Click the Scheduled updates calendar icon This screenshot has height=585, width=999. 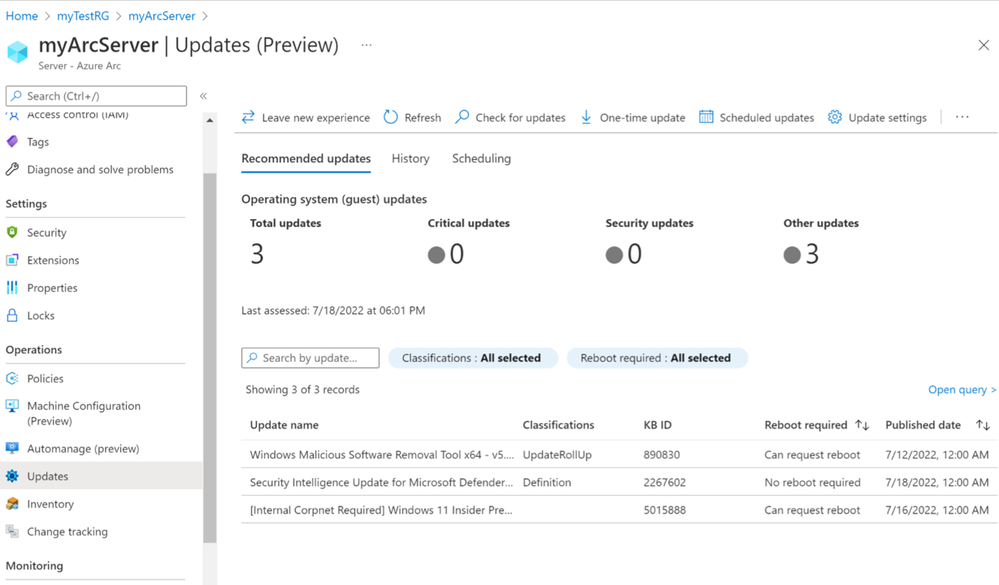pyautogui.click(x=706, y=117)
